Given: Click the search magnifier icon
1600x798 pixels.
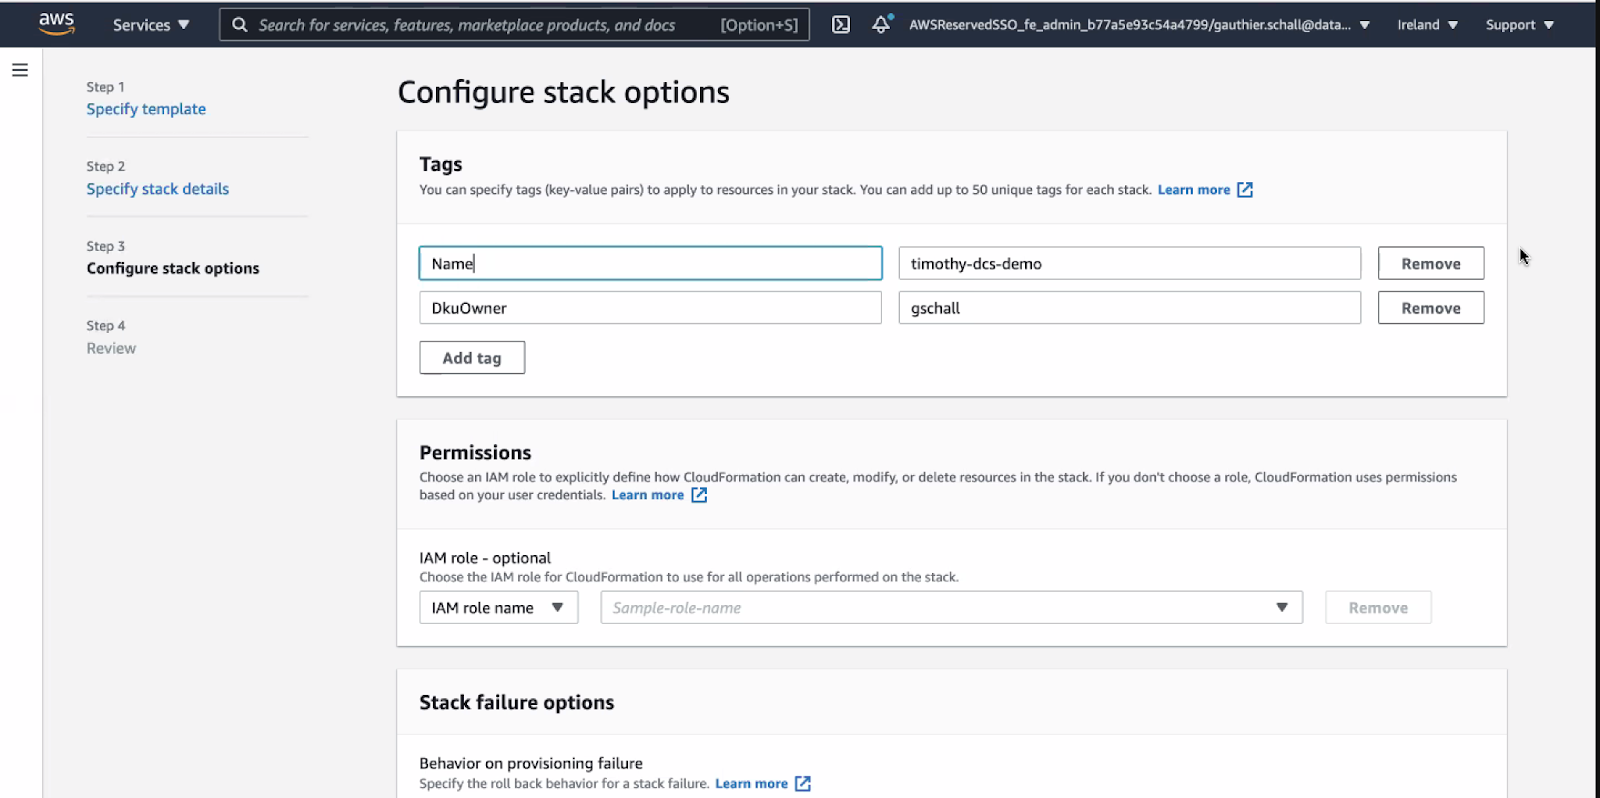Looking at the screenshot, I should click(x=240, y=25).
